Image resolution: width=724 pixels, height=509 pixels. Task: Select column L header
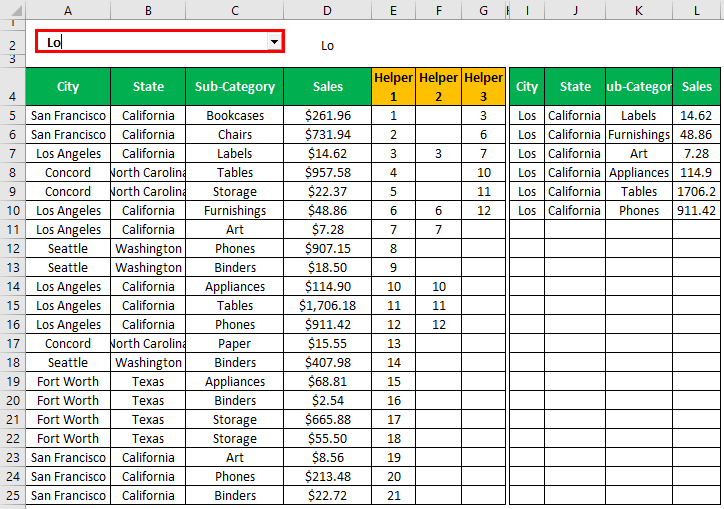coord(696,10)
